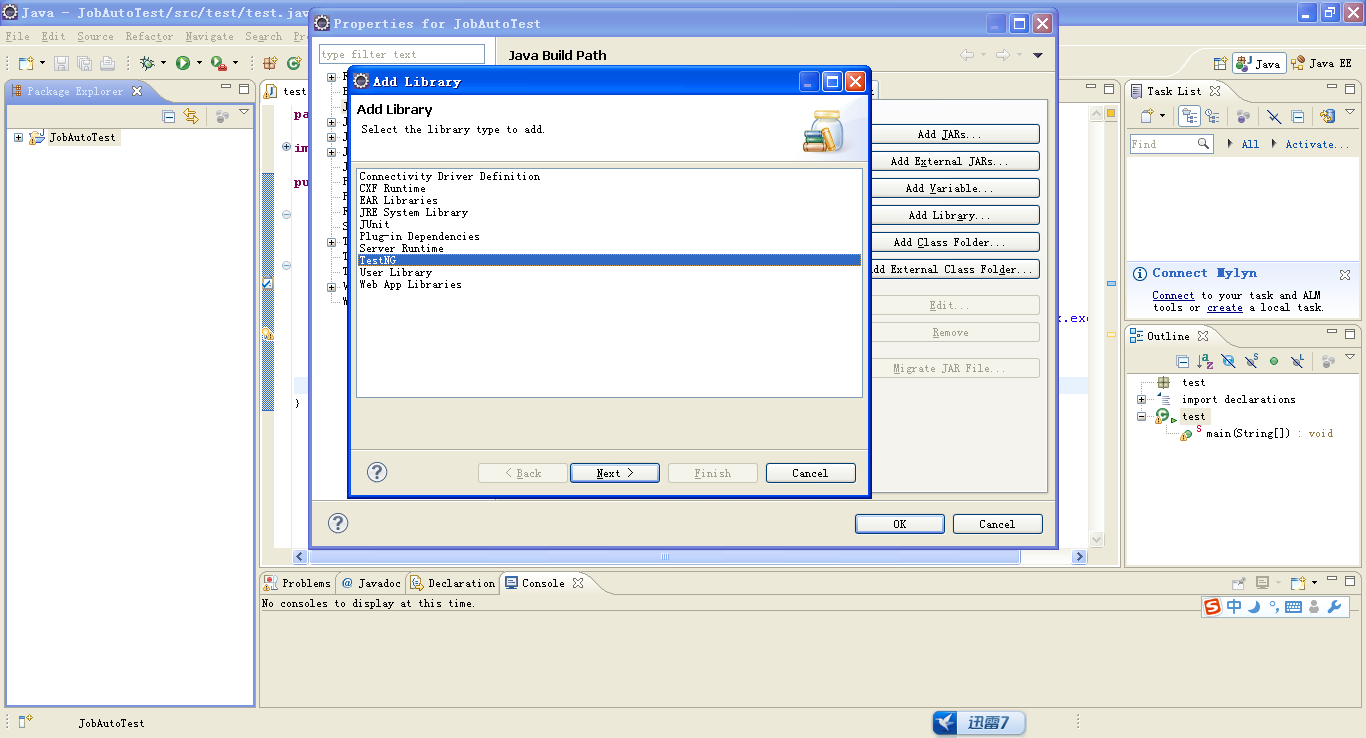Cancel the Add Library dialog

coord(810,473)
